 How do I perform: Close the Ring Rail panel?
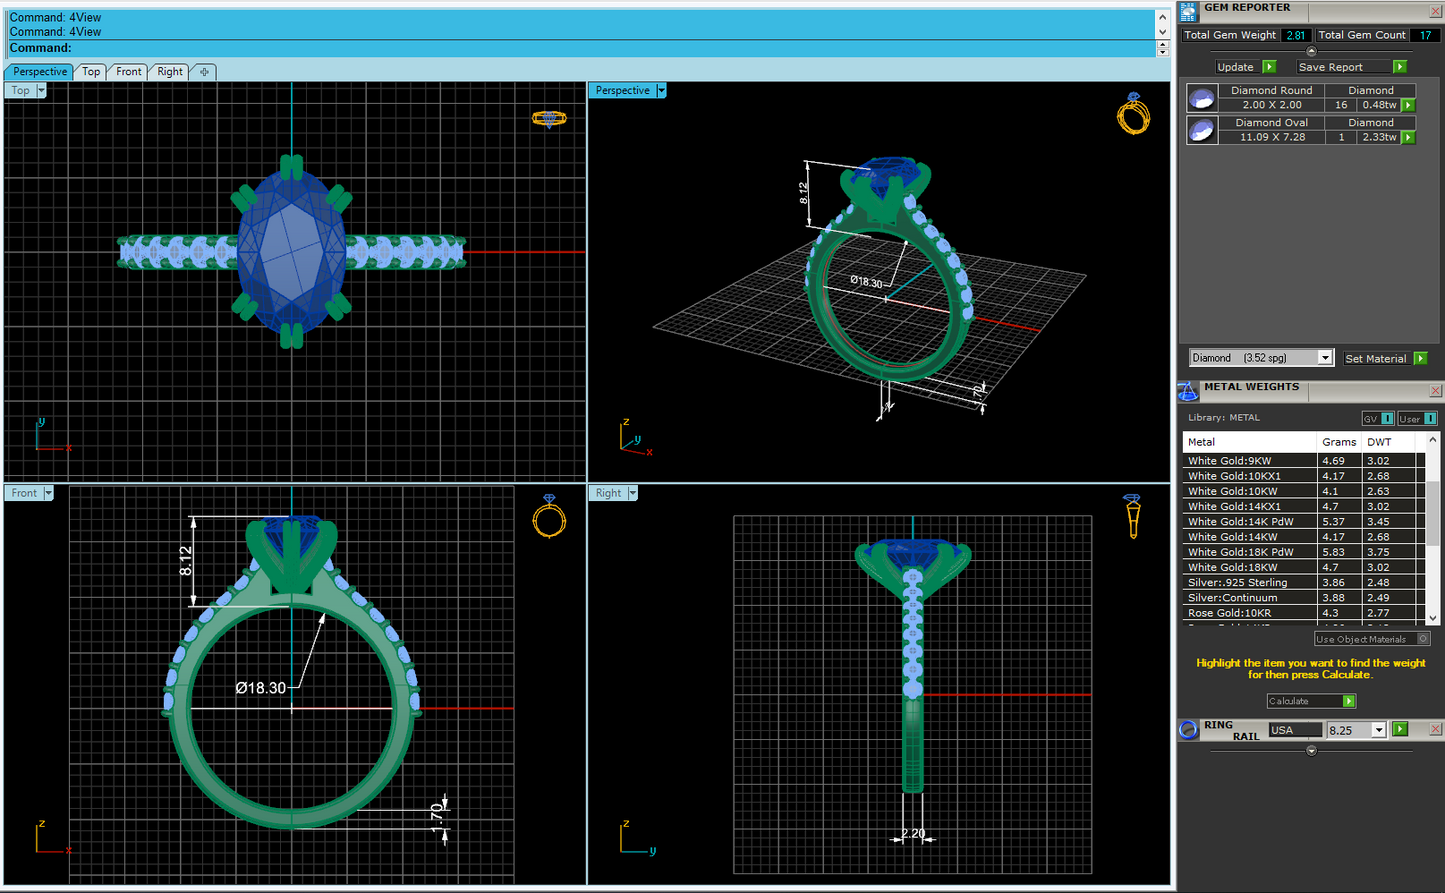tap(1436, 730)
